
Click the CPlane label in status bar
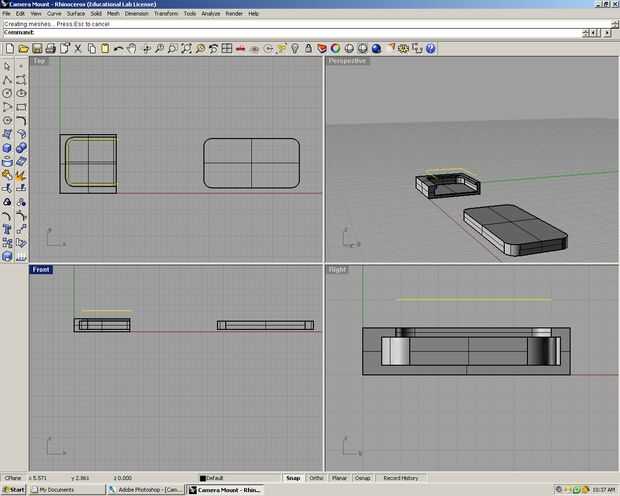point(13,478)
